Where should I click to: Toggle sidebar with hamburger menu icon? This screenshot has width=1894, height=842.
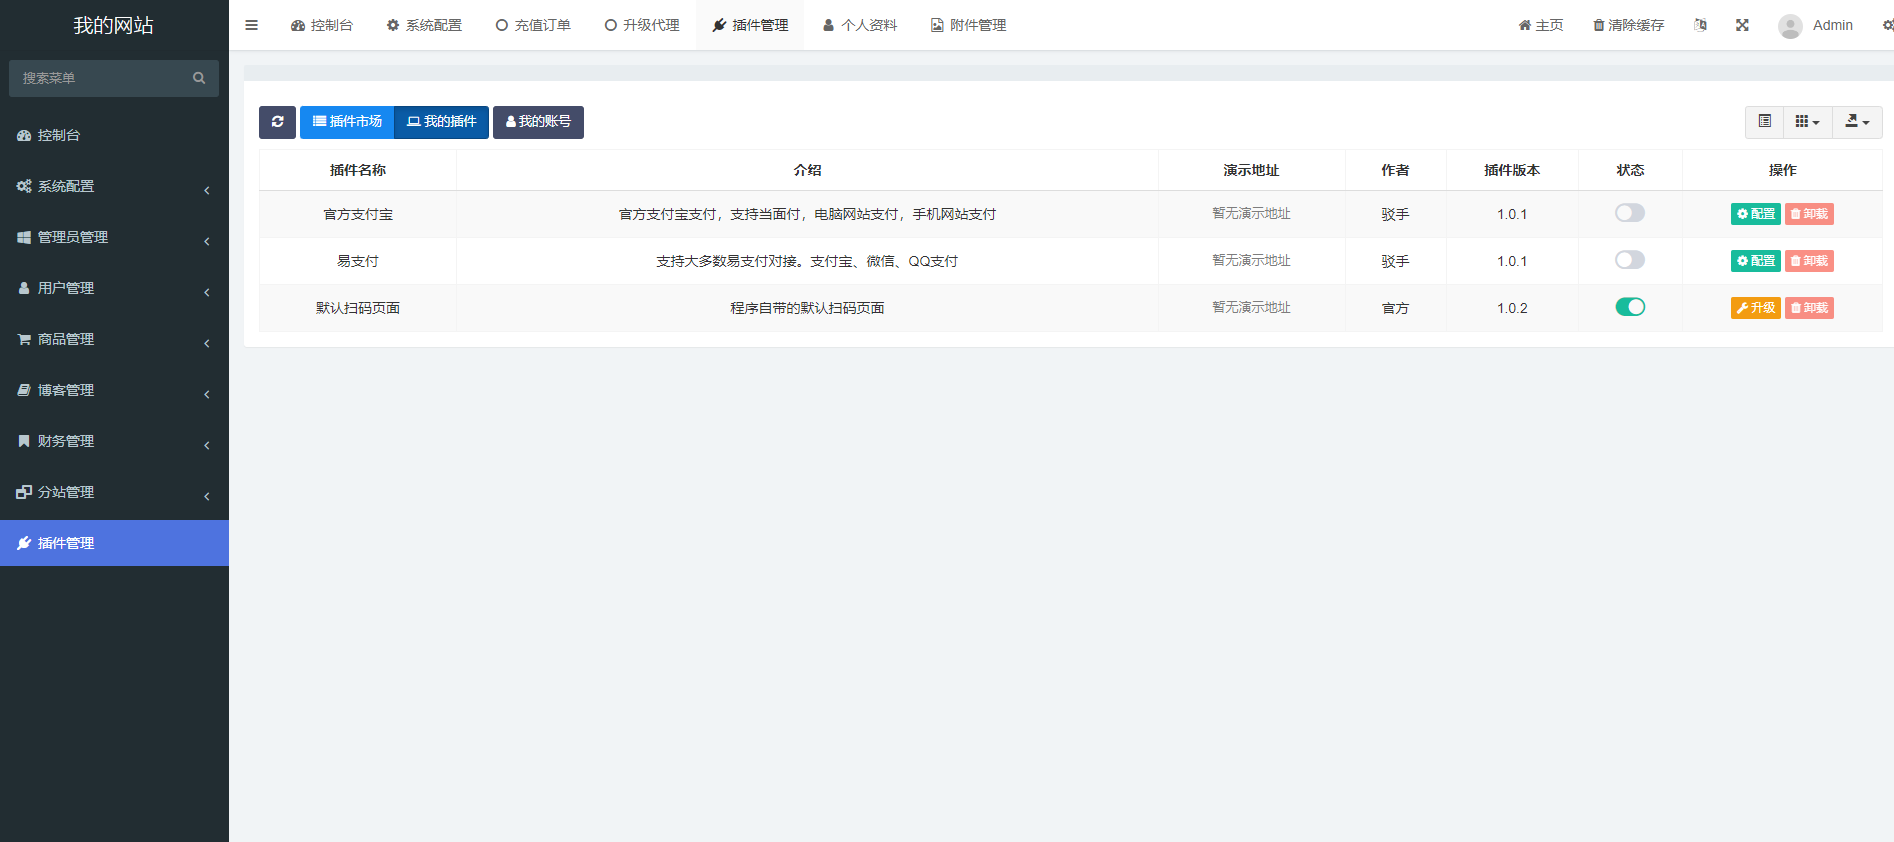pos(251,25)
